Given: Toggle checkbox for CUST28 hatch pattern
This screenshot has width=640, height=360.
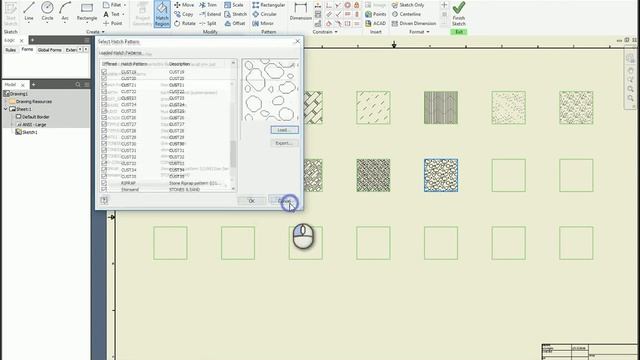Looking at the screenshot, I should coord(104,131).
